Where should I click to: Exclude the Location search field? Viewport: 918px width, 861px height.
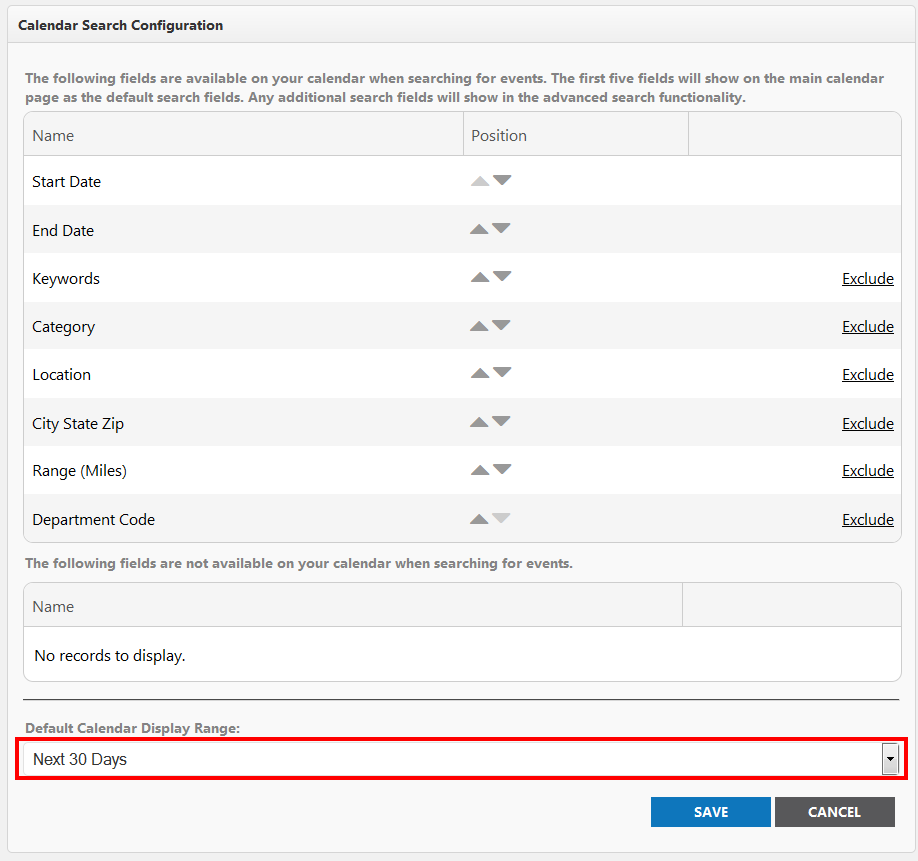868,375
